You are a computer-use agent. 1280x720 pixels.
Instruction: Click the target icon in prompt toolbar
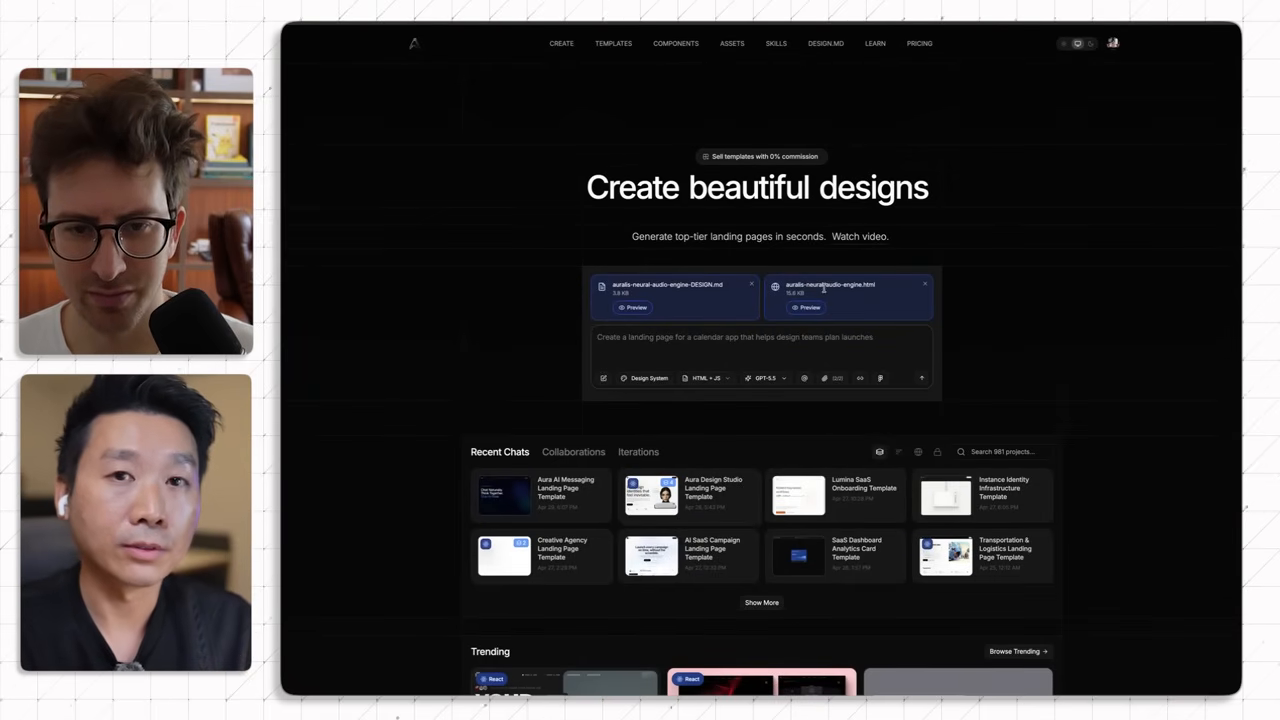pyautogui.click(x=804, y=378)
